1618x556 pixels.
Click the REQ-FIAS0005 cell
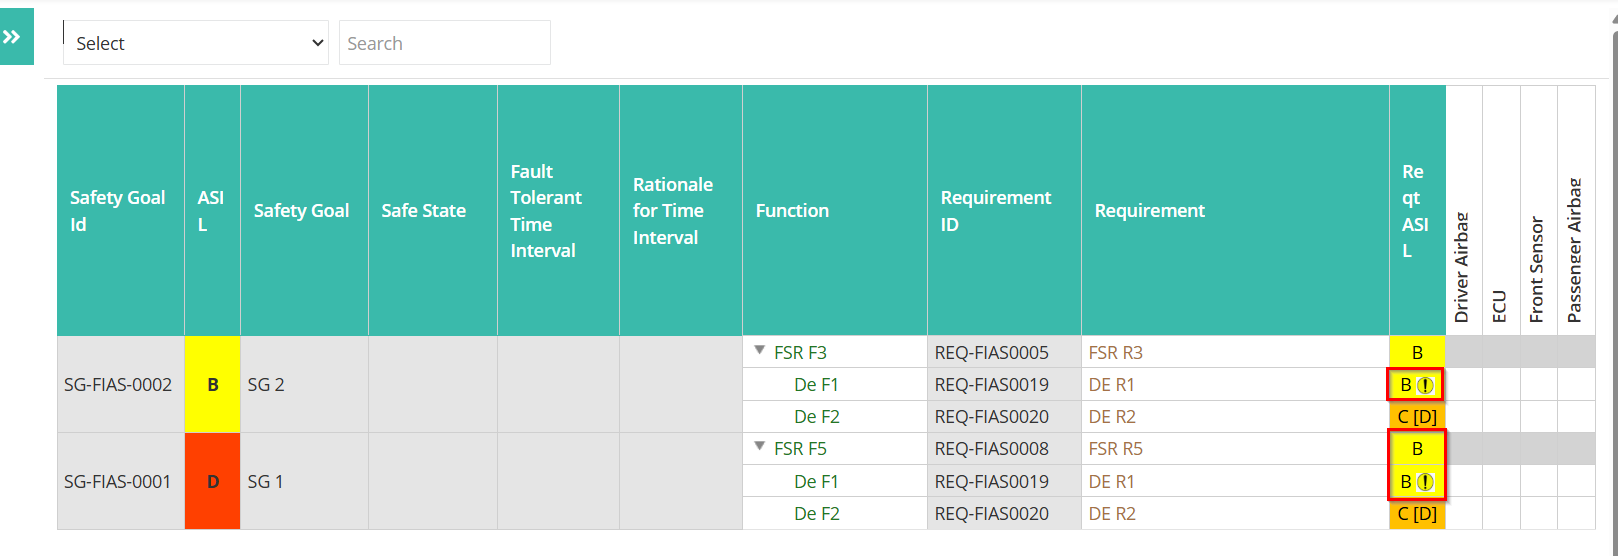[1004, 352]
